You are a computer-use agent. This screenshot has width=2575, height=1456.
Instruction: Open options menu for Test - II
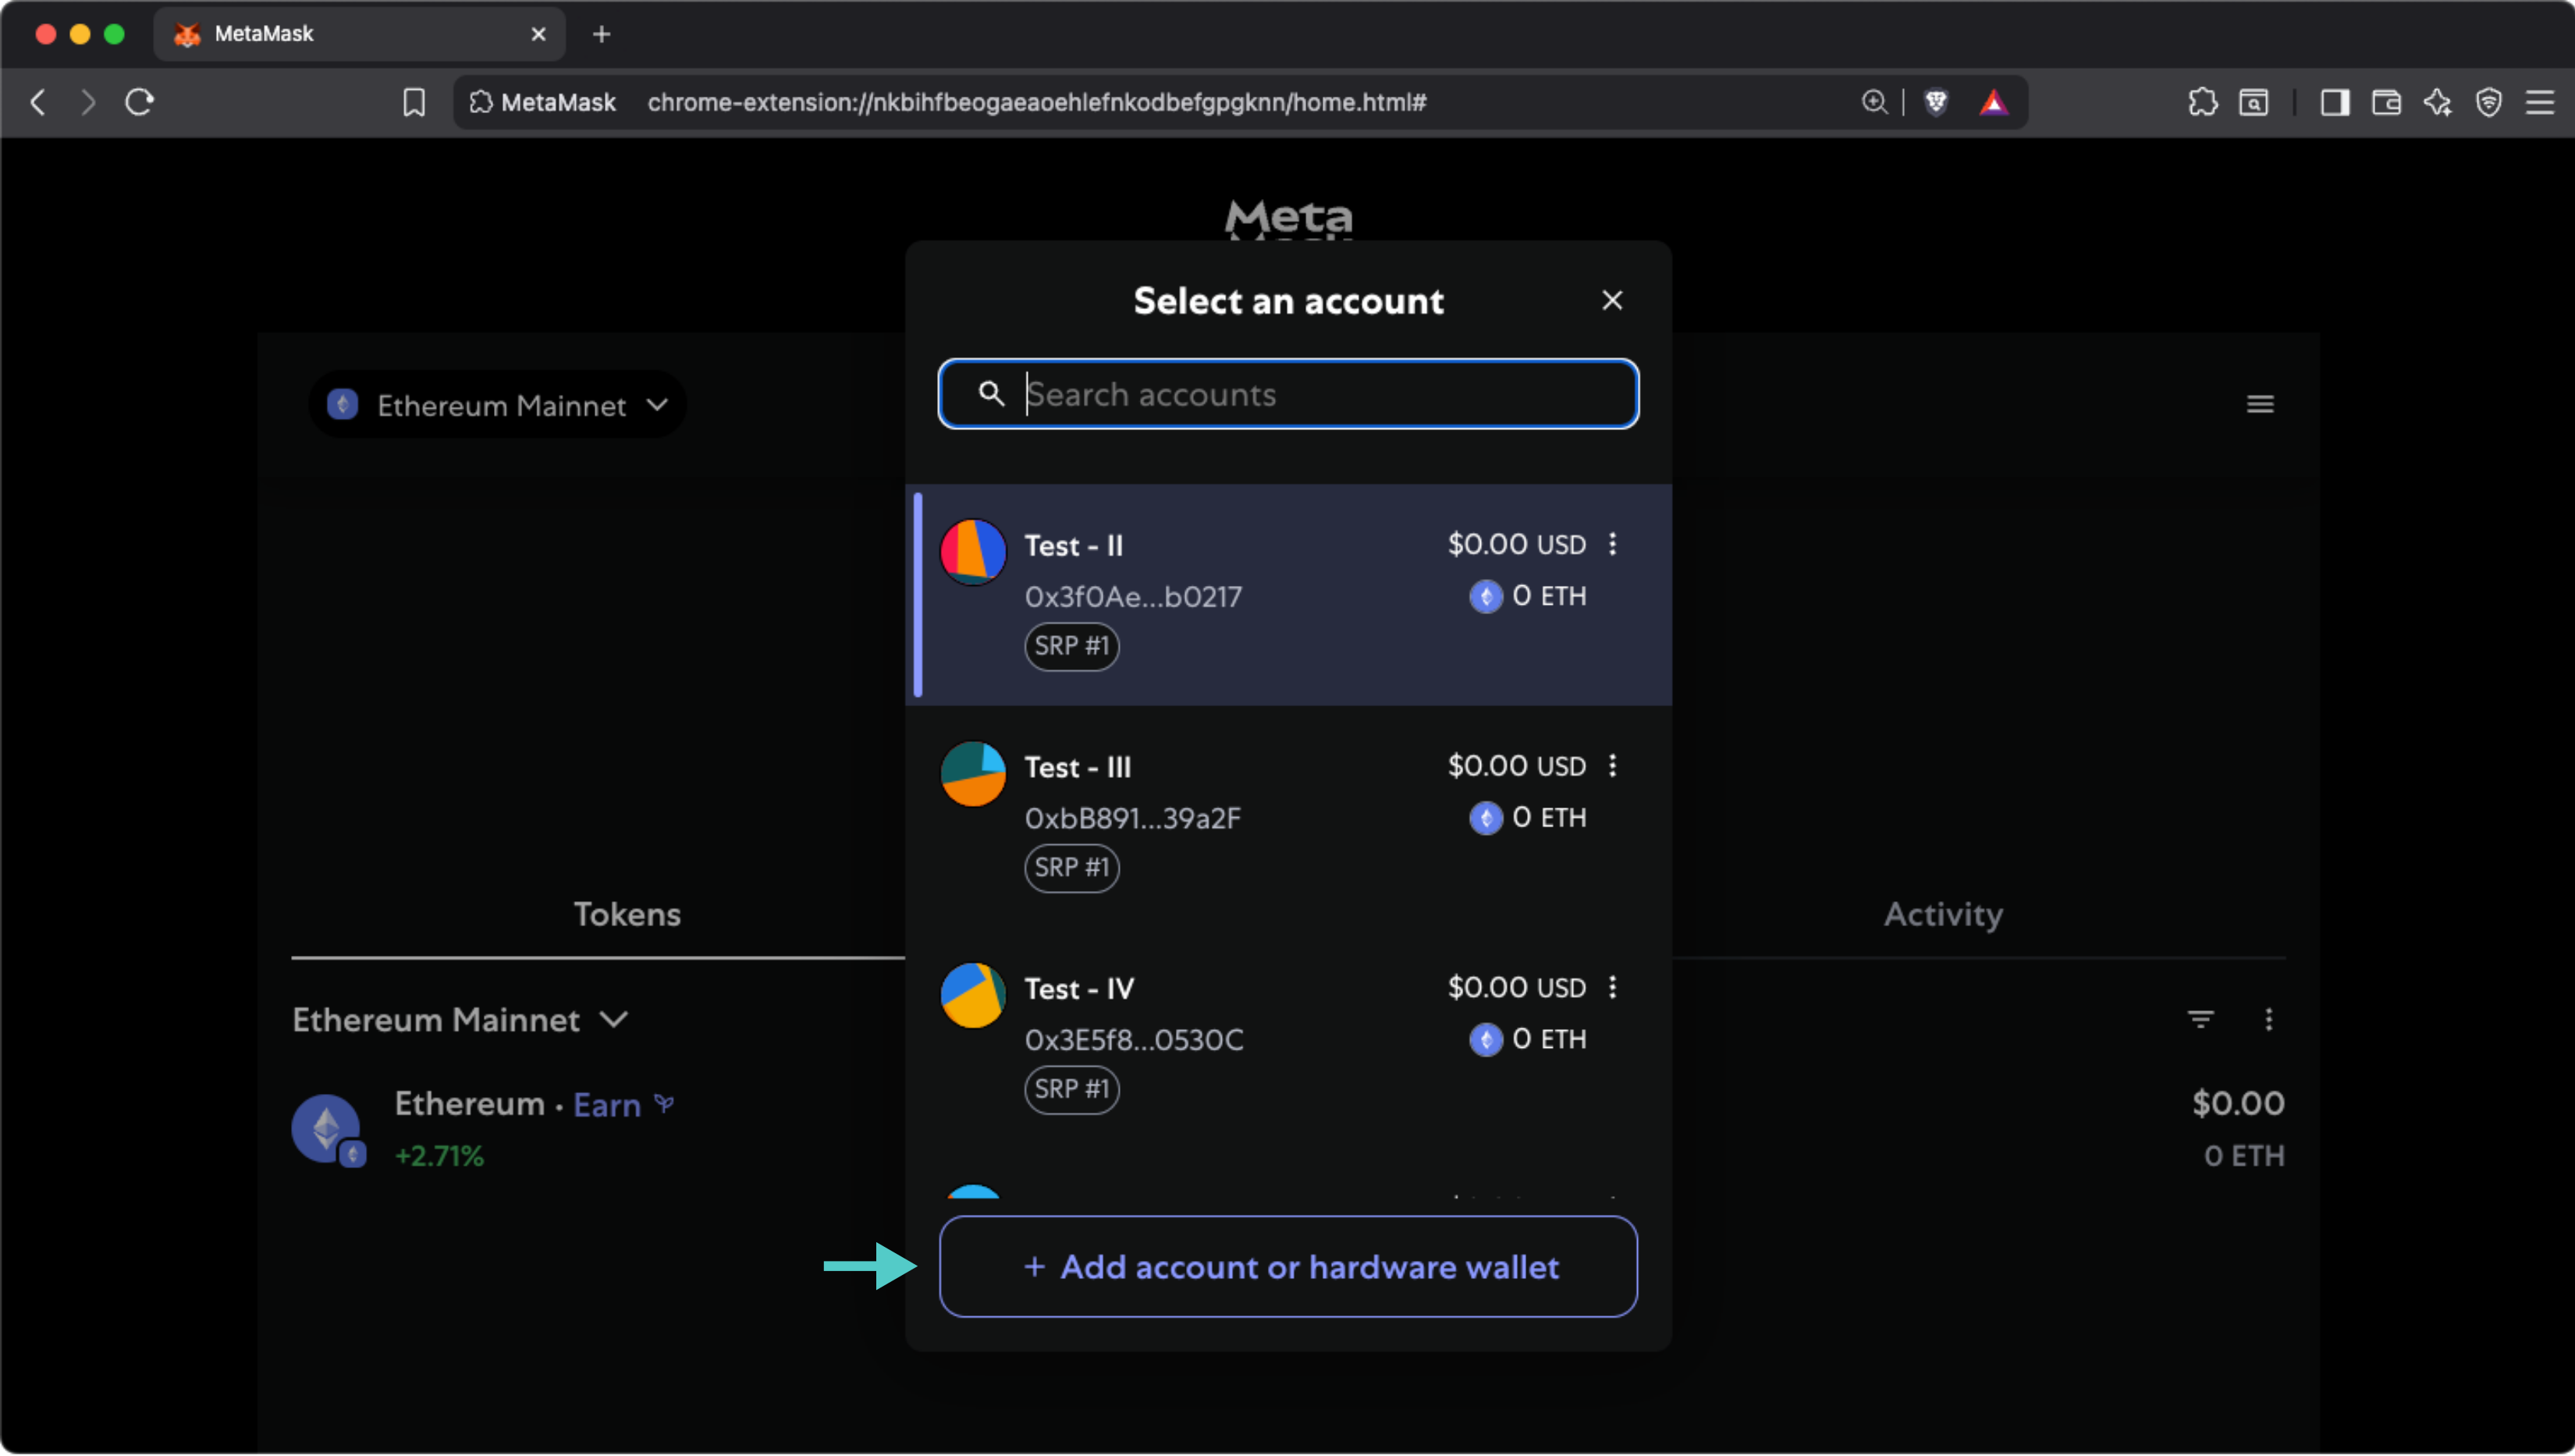(x=1612, y=544)
